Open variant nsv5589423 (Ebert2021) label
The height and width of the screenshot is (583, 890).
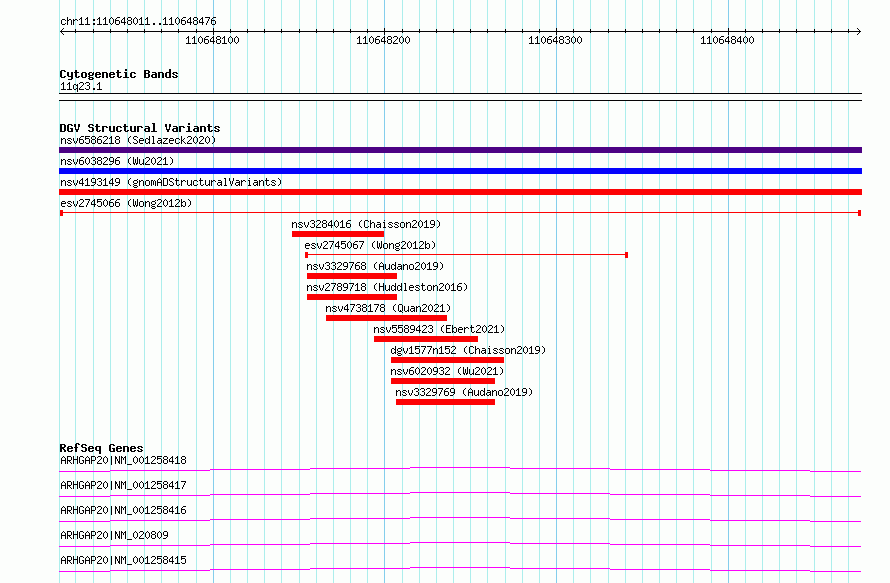(439, 329)
